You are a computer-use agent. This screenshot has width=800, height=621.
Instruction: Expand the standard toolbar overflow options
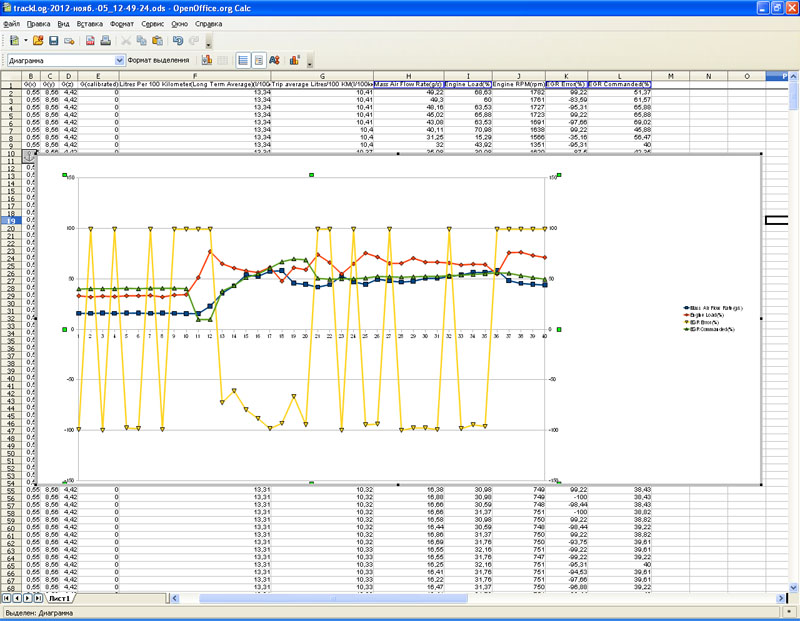[x=208, y=45]
